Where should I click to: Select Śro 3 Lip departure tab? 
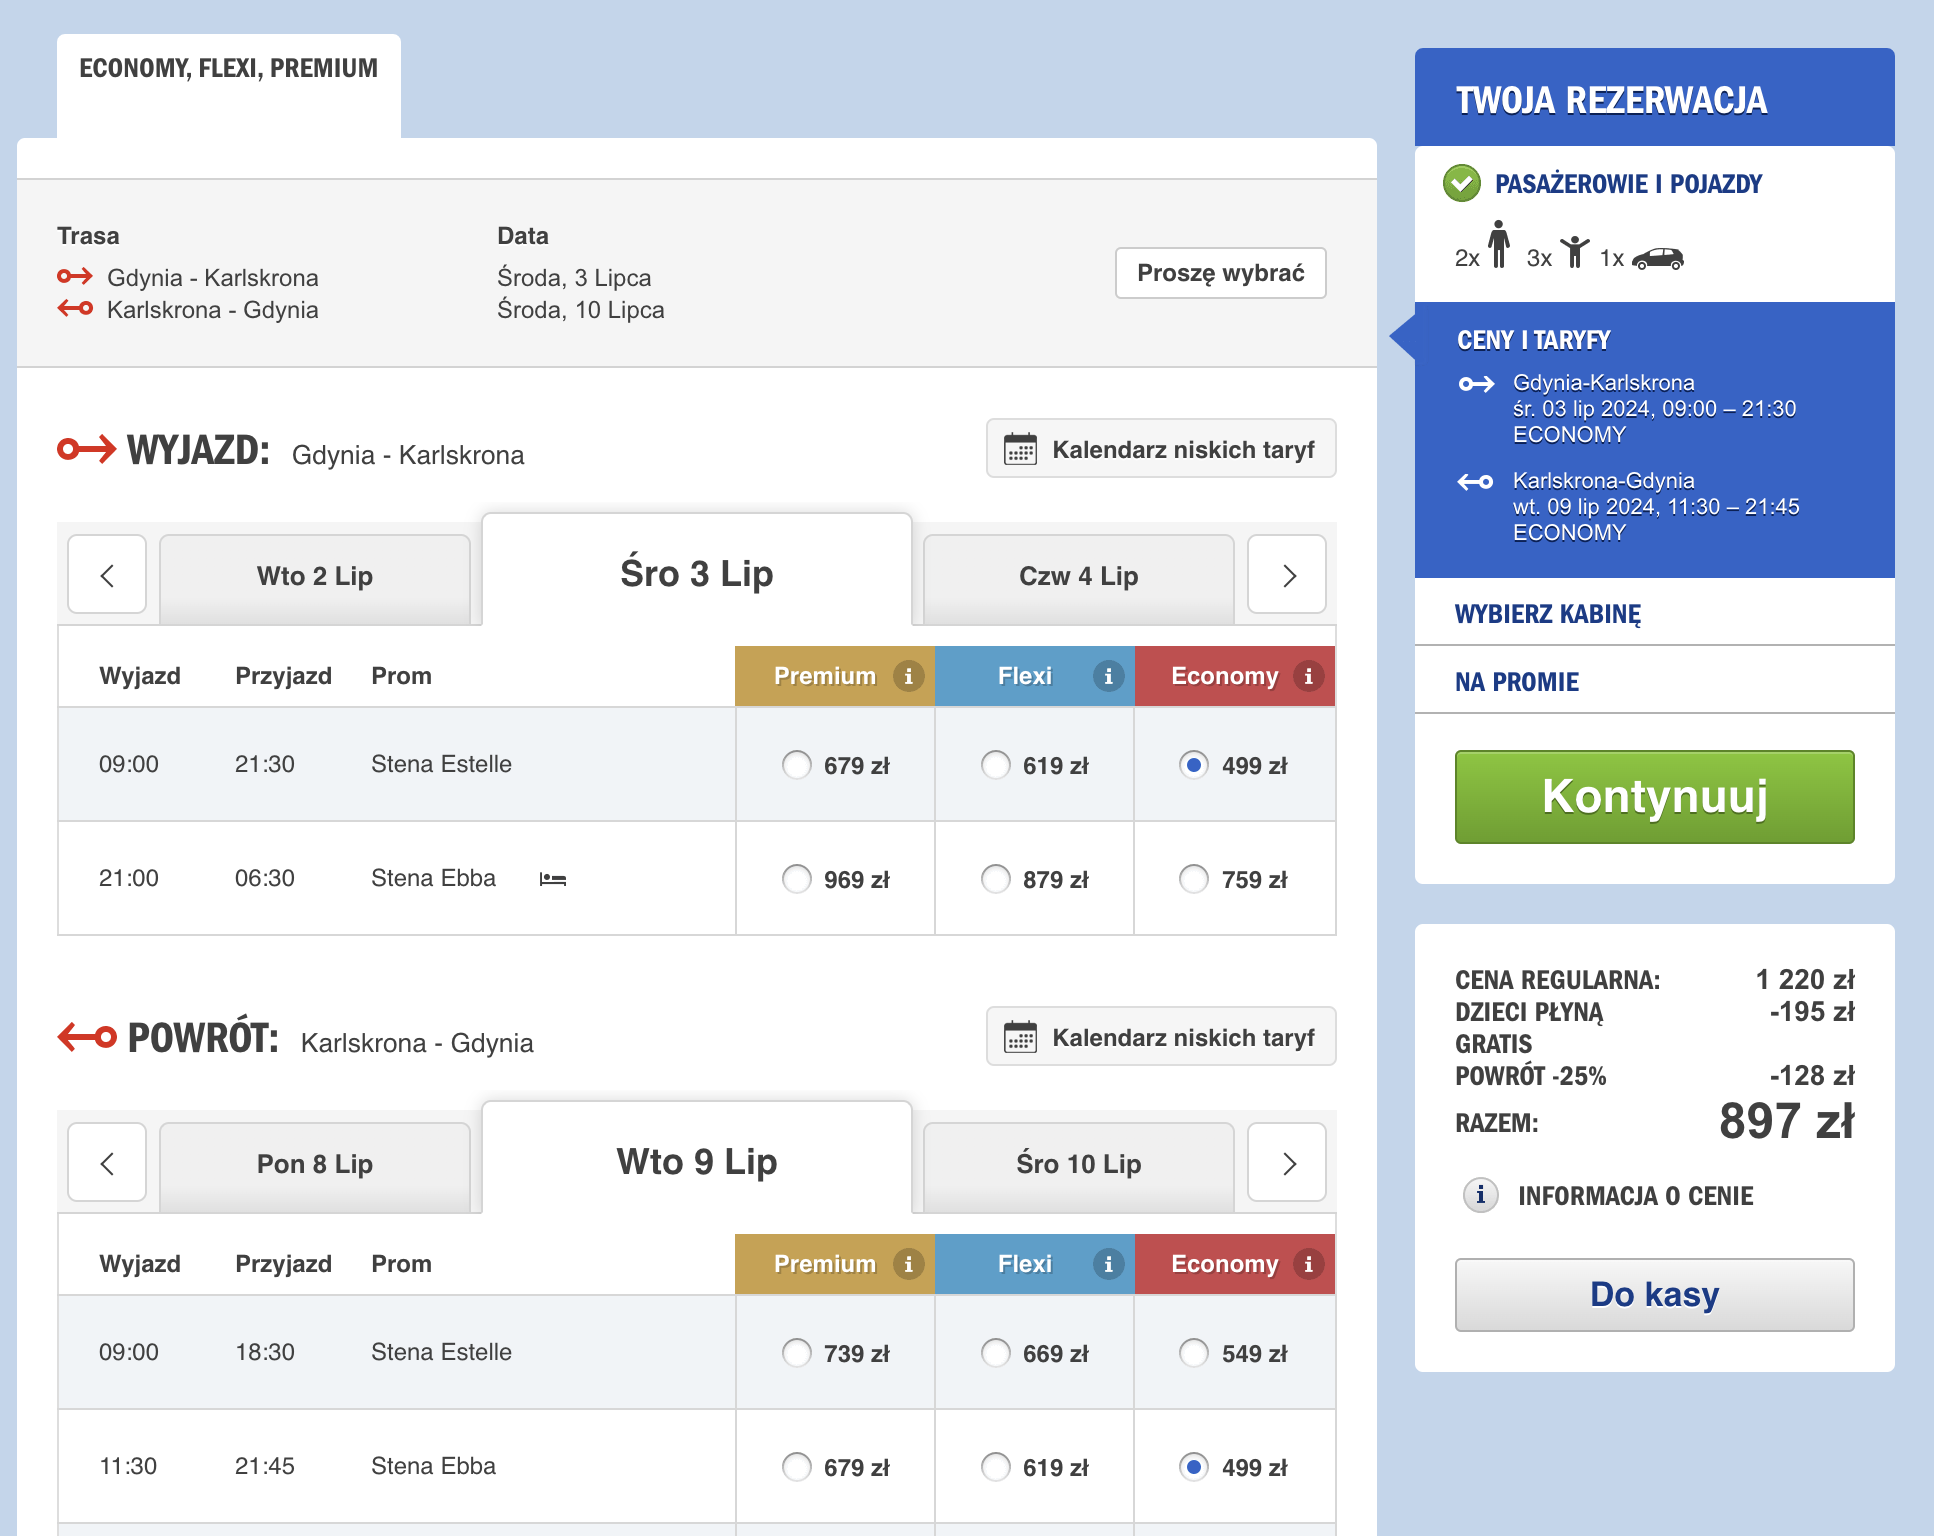point(697,572)
